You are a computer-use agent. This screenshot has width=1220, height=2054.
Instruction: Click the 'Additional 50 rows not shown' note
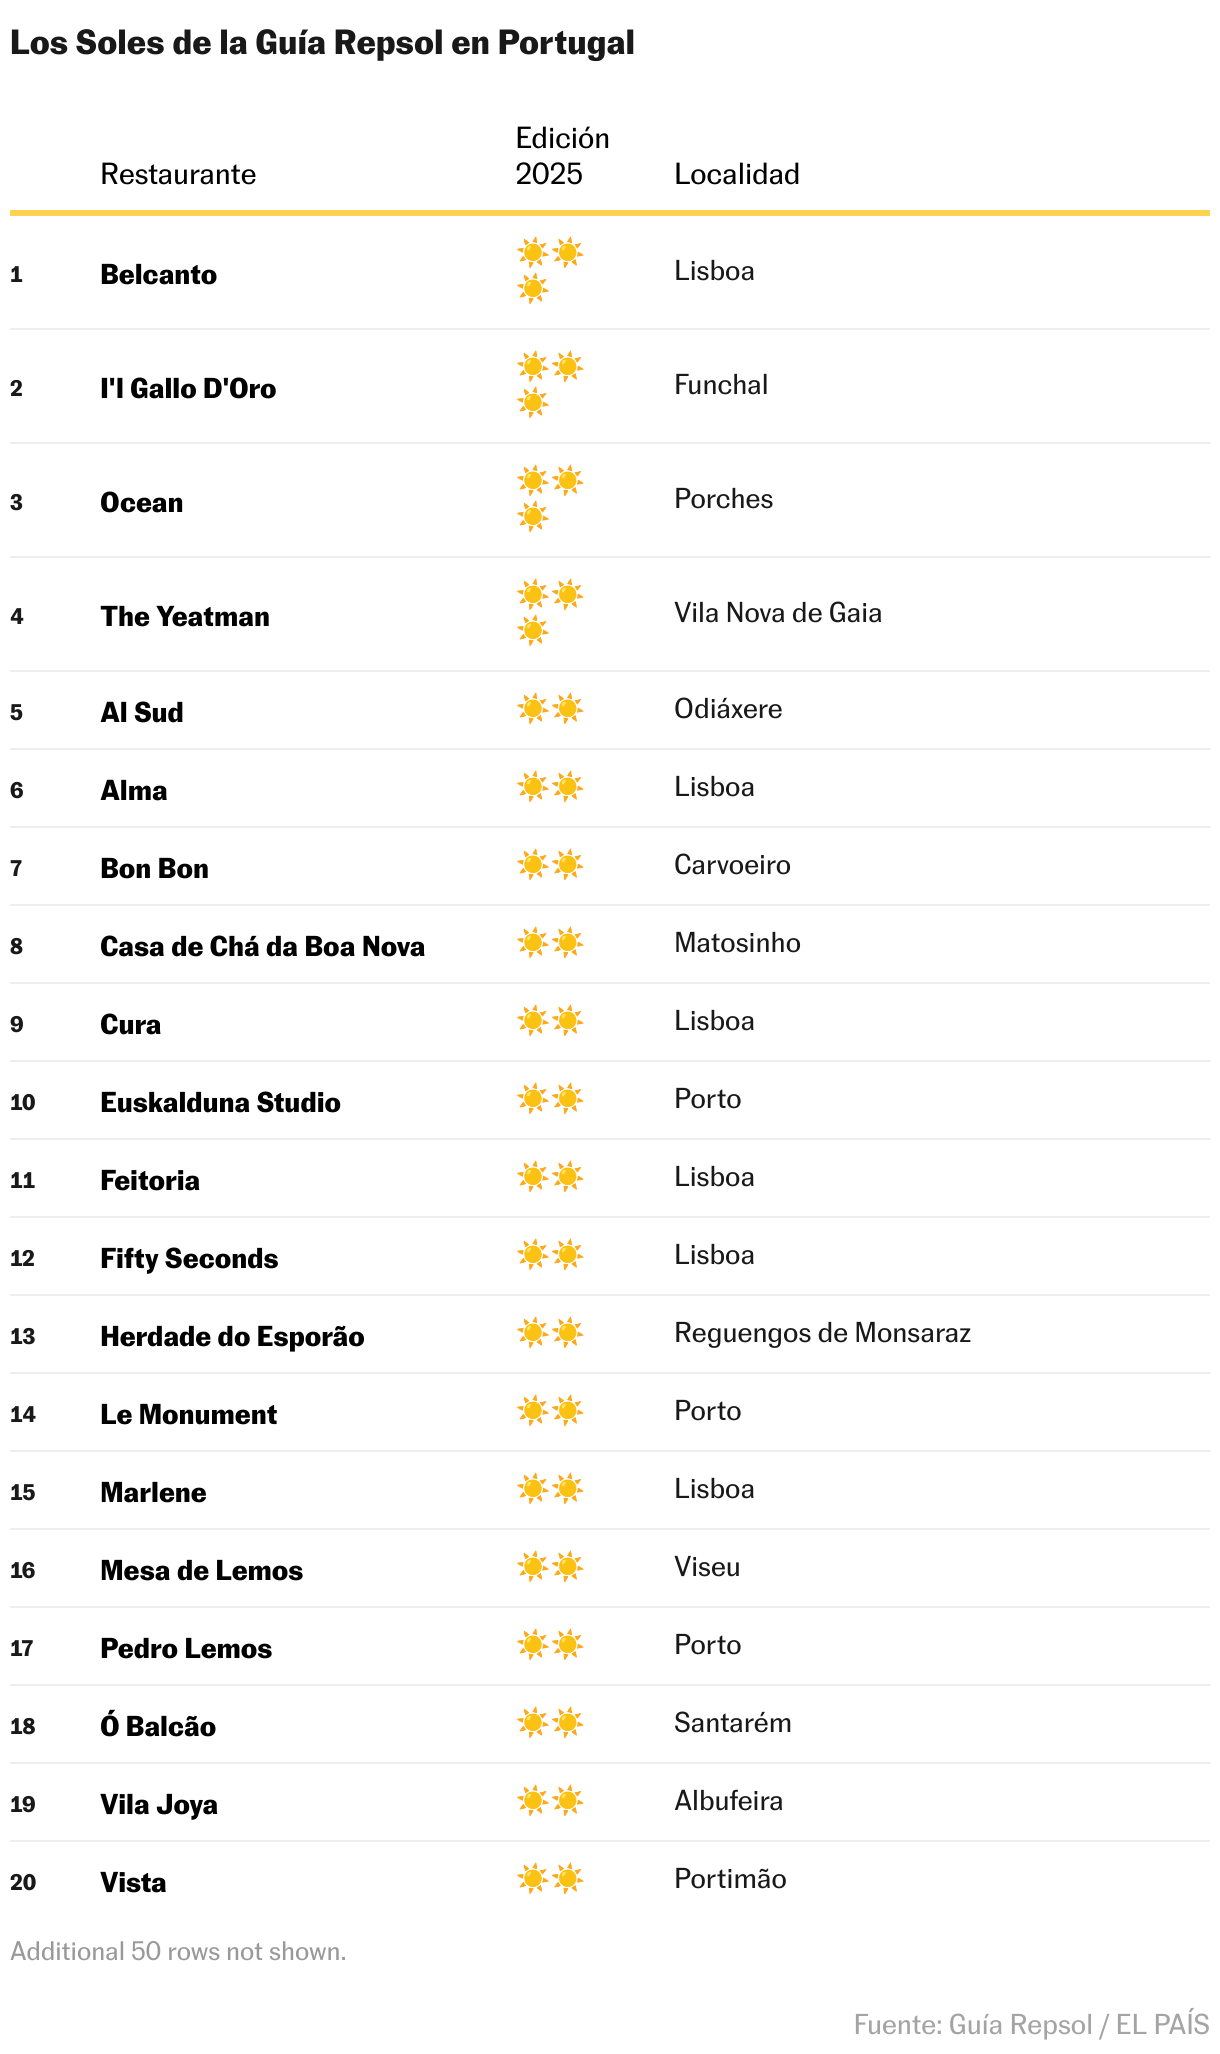click(x=178, y=1951)
